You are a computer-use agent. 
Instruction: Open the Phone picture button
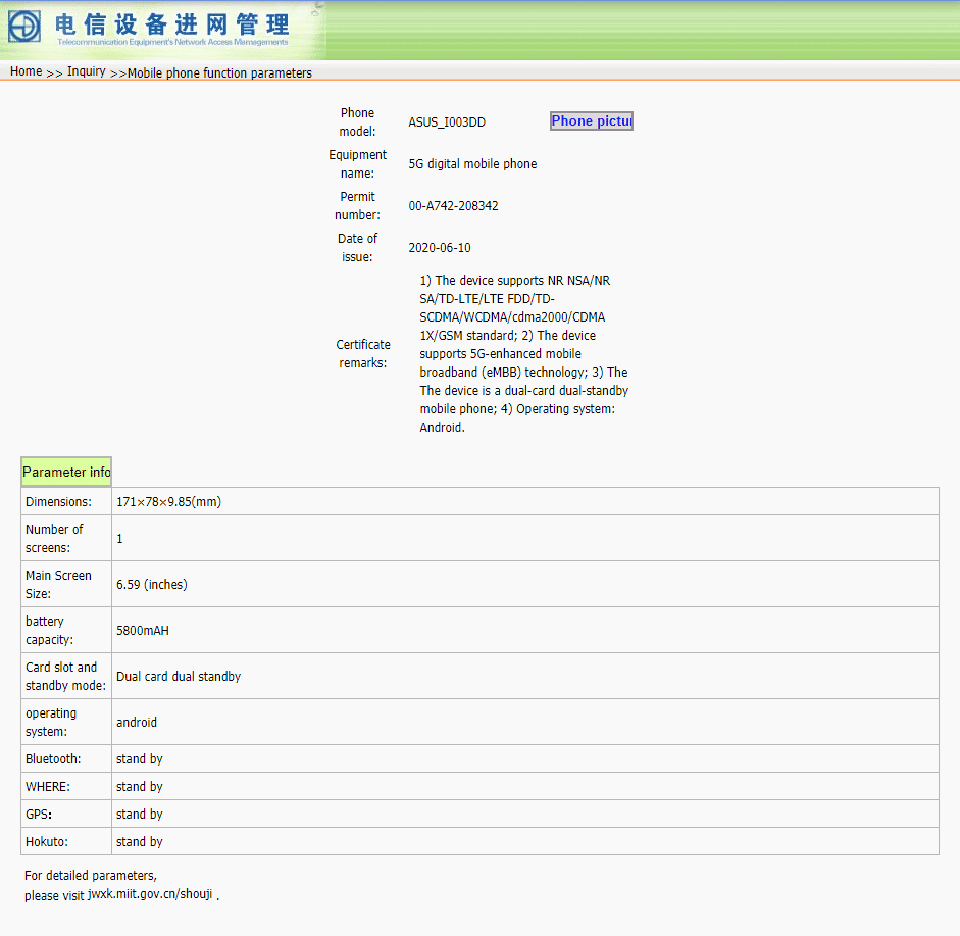point(591,121)
